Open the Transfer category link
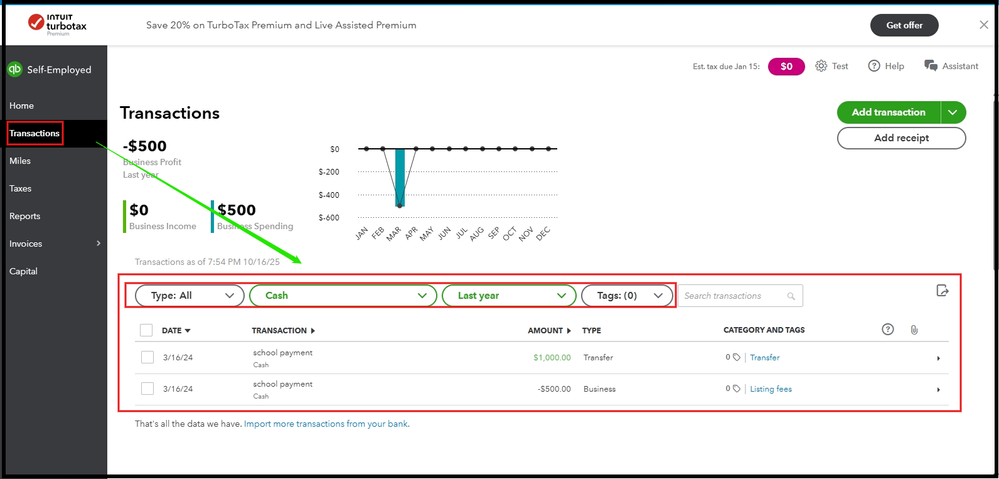 [765, 357]
